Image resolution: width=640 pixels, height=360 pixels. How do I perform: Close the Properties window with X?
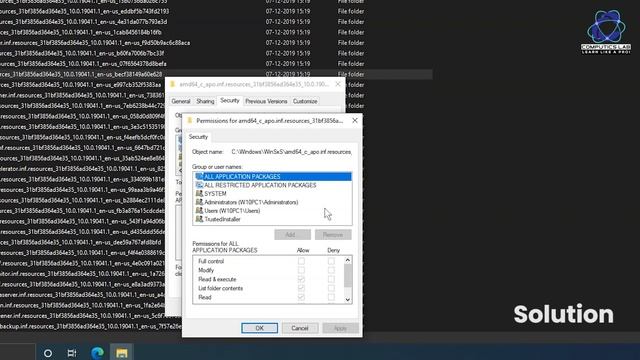click(338, 84)
